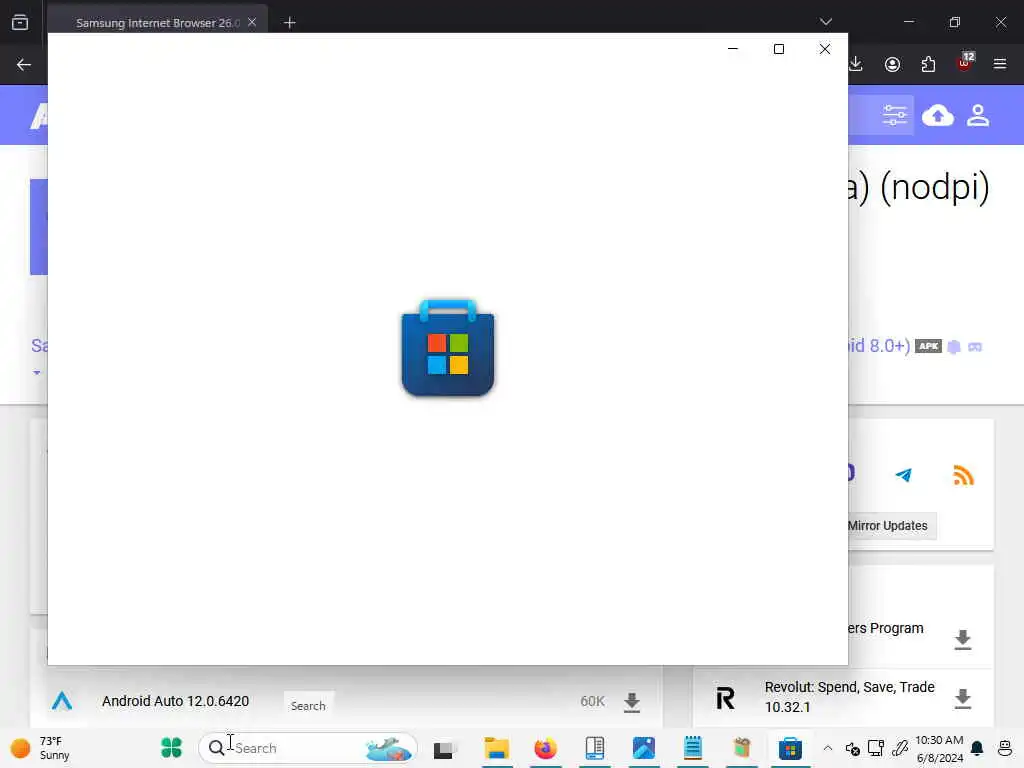This screenshot has width=1024, height=768.
Task: Click the green clover Start button
Action: (x=171, y=747)
